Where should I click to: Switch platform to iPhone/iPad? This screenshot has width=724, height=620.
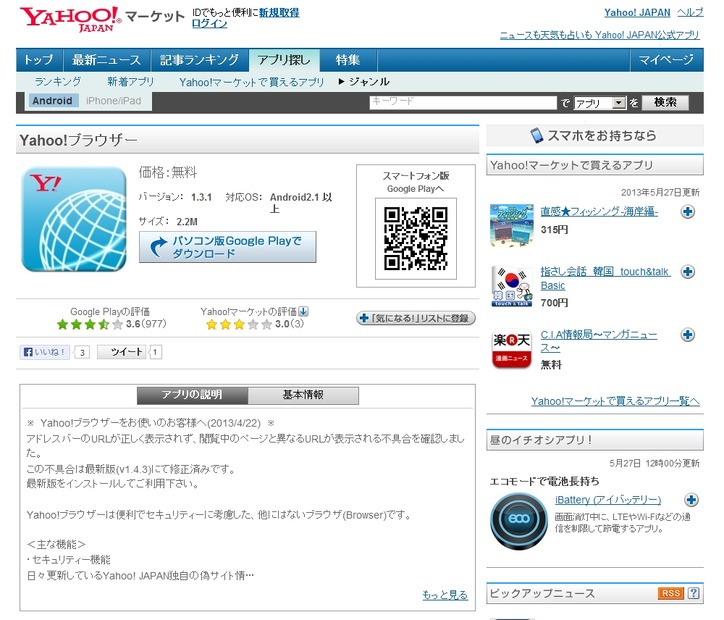(114, 101)
